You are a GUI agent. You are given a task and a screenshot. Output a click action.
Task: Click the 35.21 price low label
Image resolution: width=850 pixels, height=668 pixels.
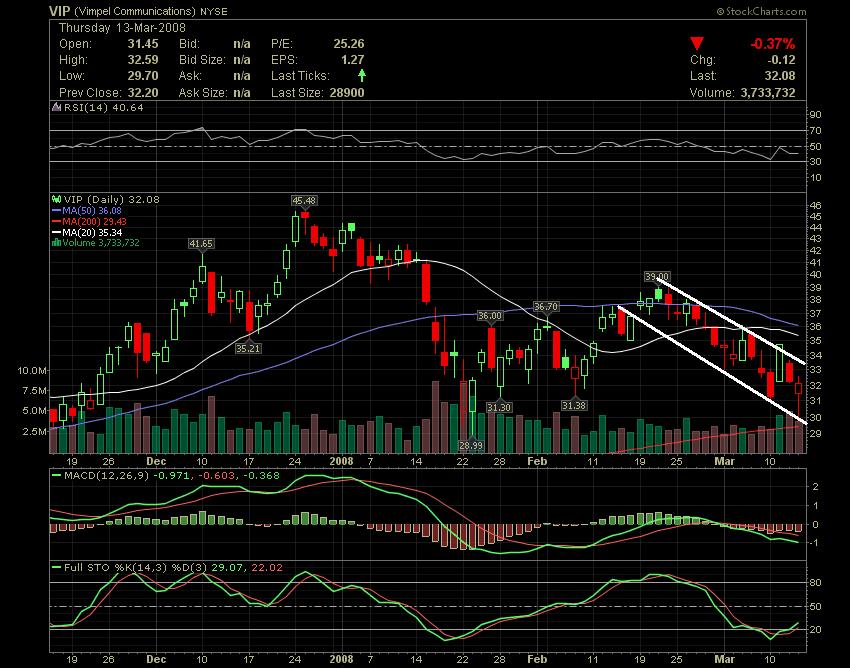(248, 349)
